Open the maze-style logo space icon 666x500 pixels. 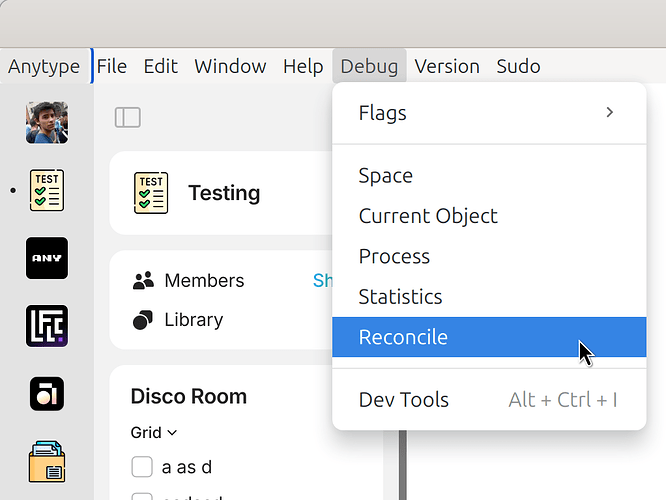click(x=47, y=326)
